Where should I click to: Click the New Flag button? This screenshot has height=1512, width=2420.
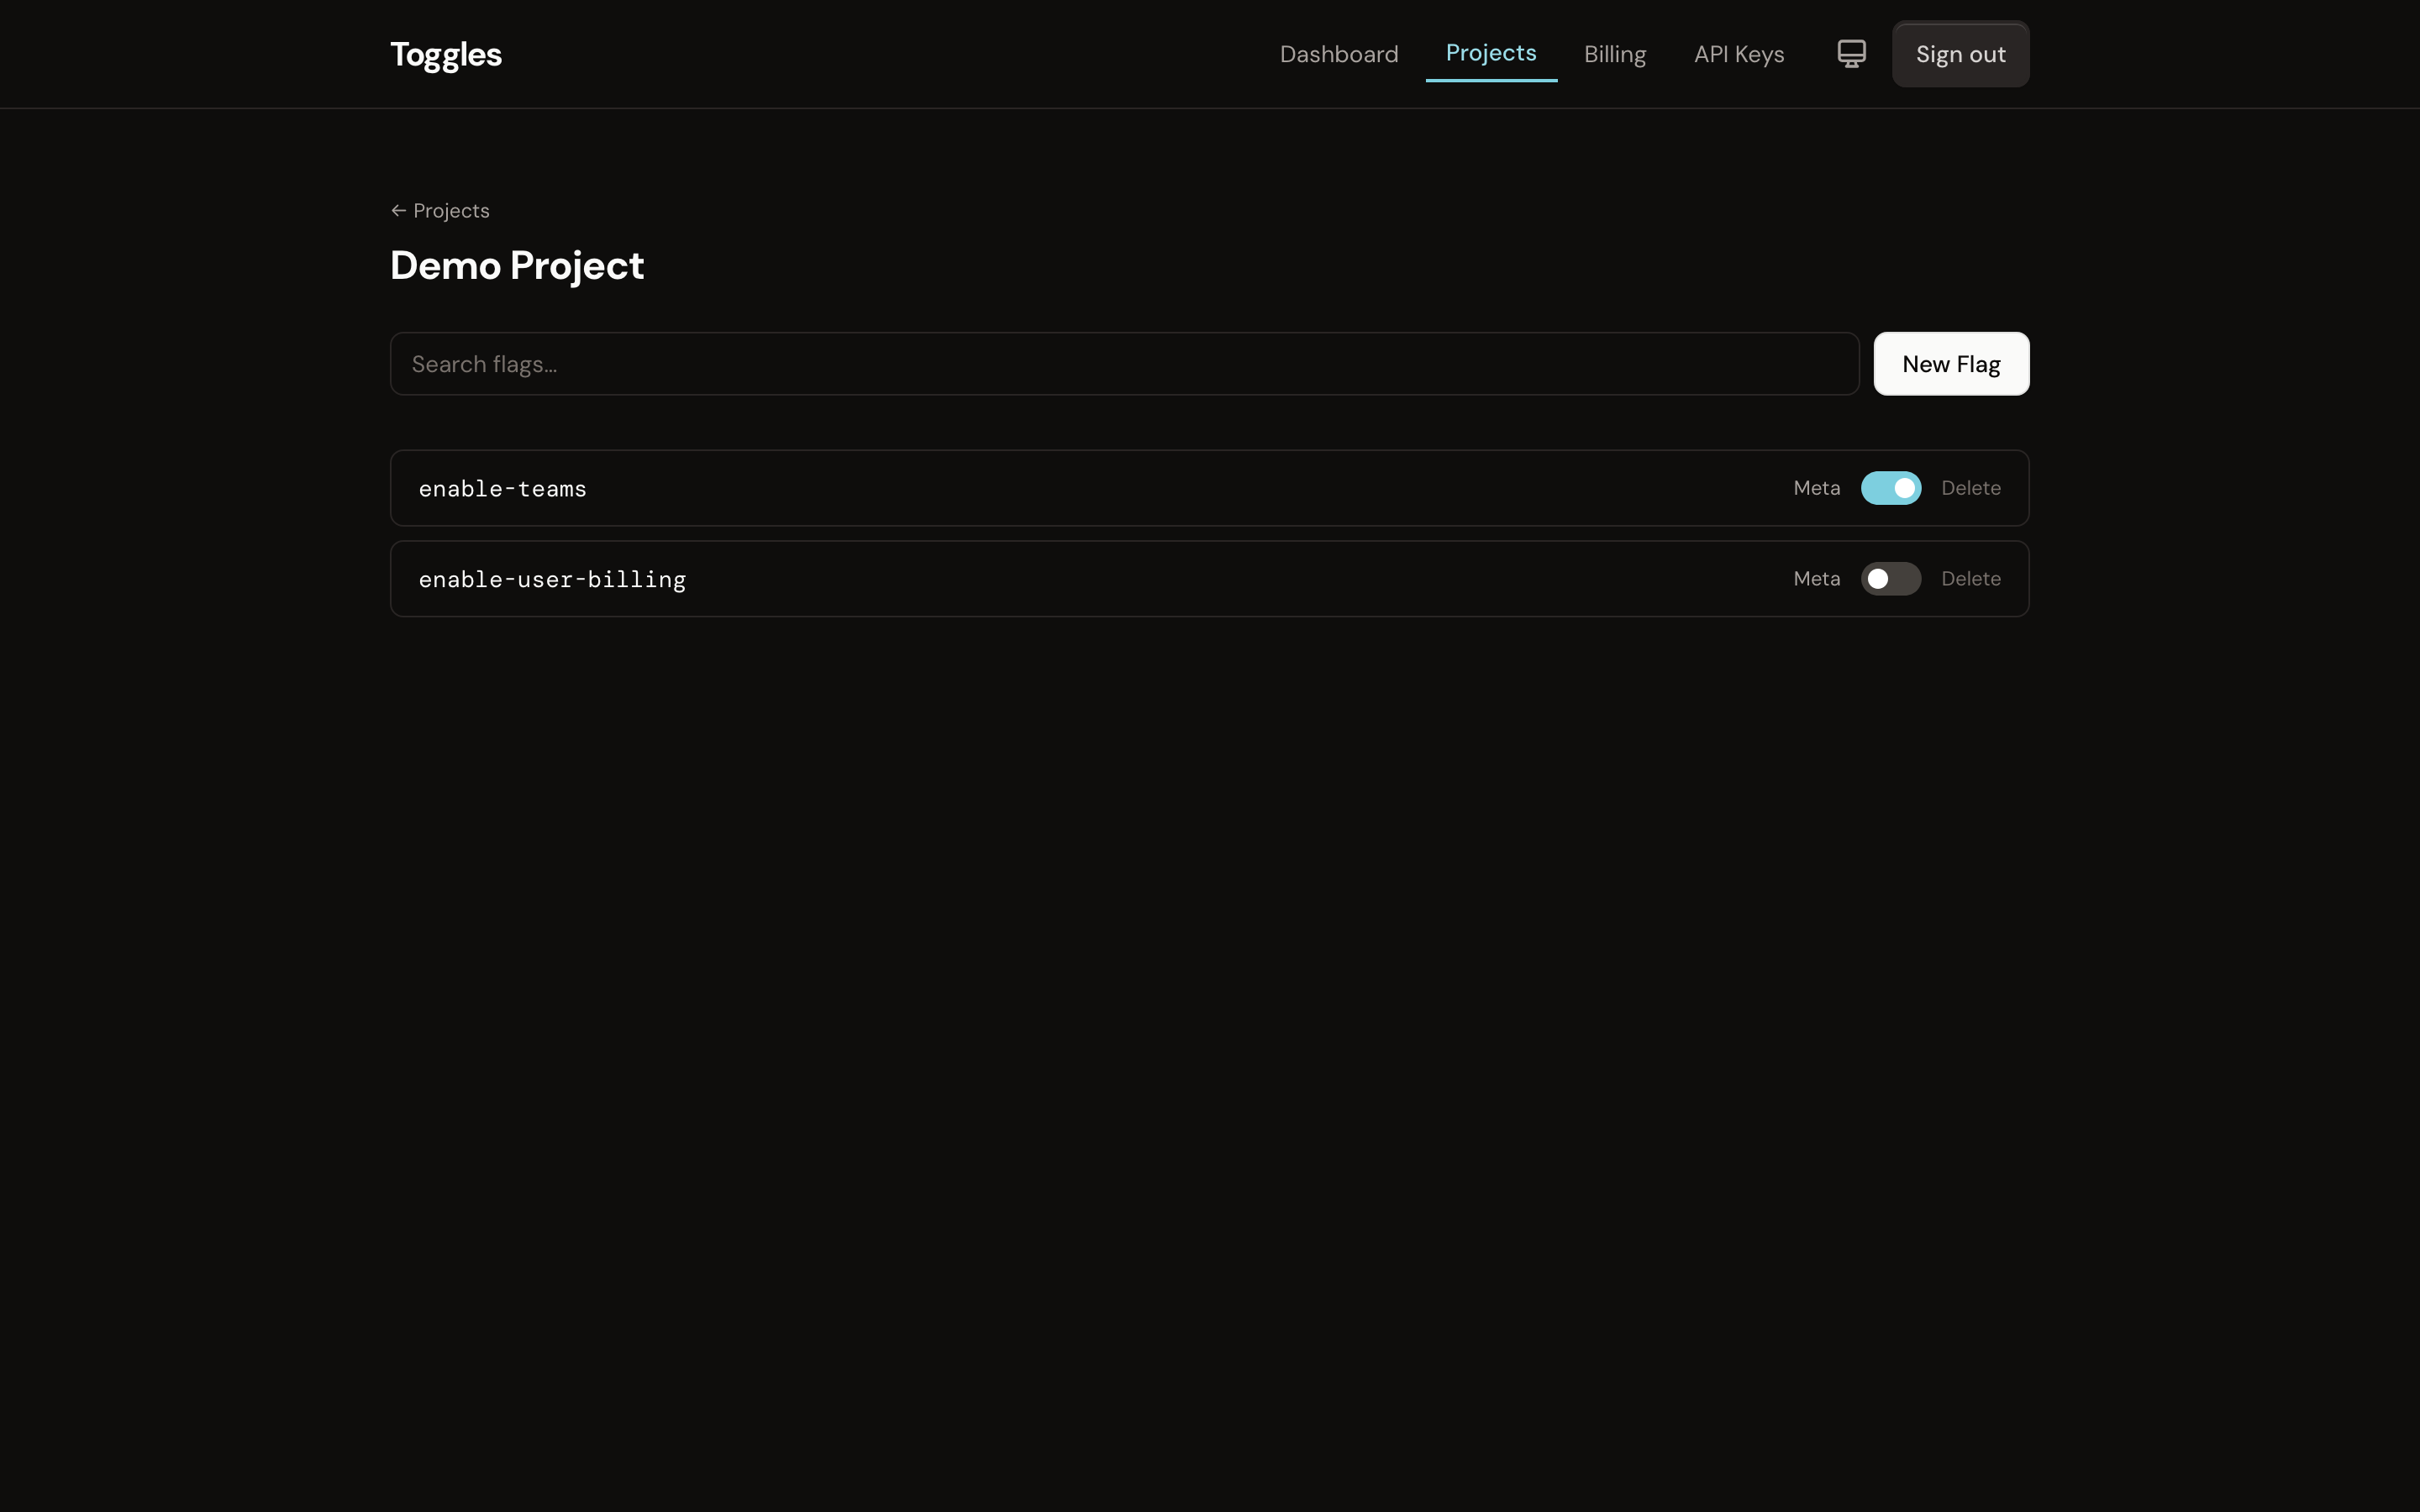pyautogui.click(x=1949, y=363)
